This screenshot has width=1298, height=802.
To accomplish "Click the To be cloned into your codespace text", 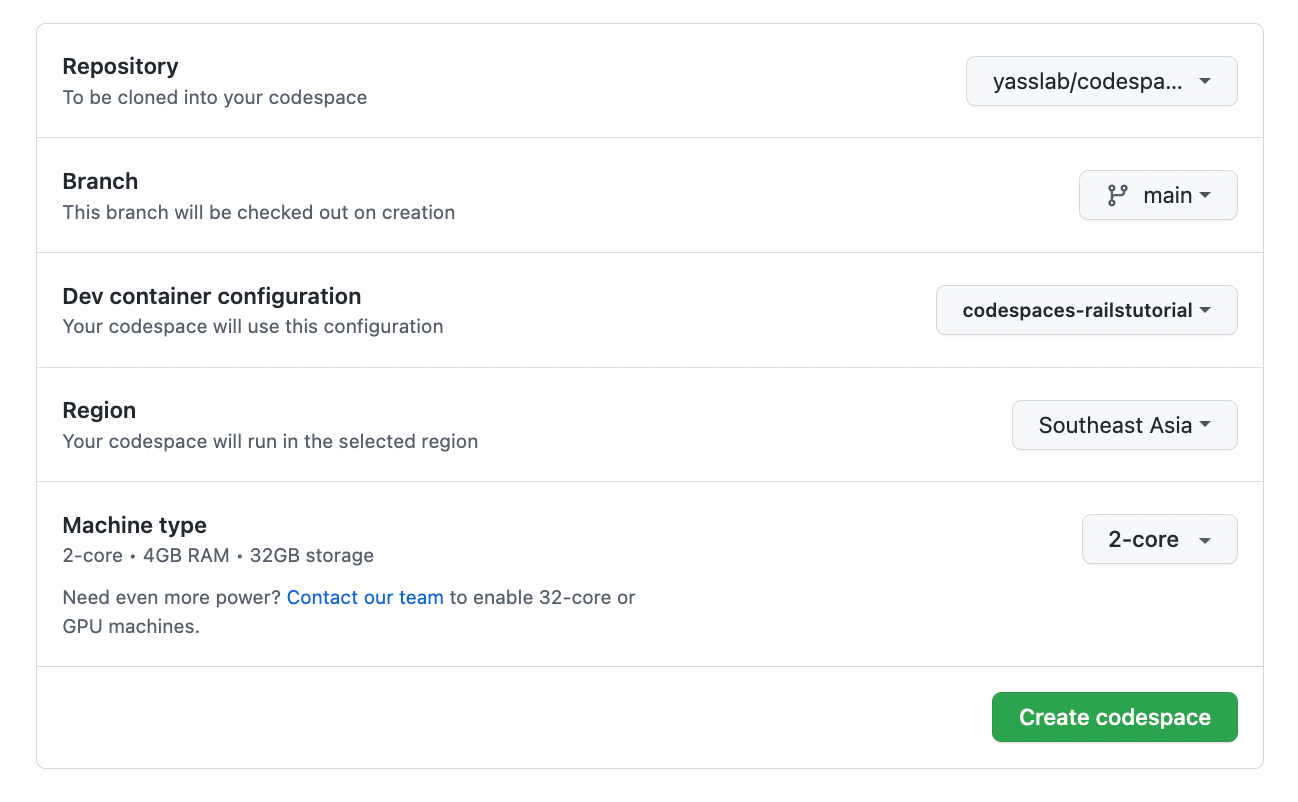I will pyautogui.click(x=215, y=98).
